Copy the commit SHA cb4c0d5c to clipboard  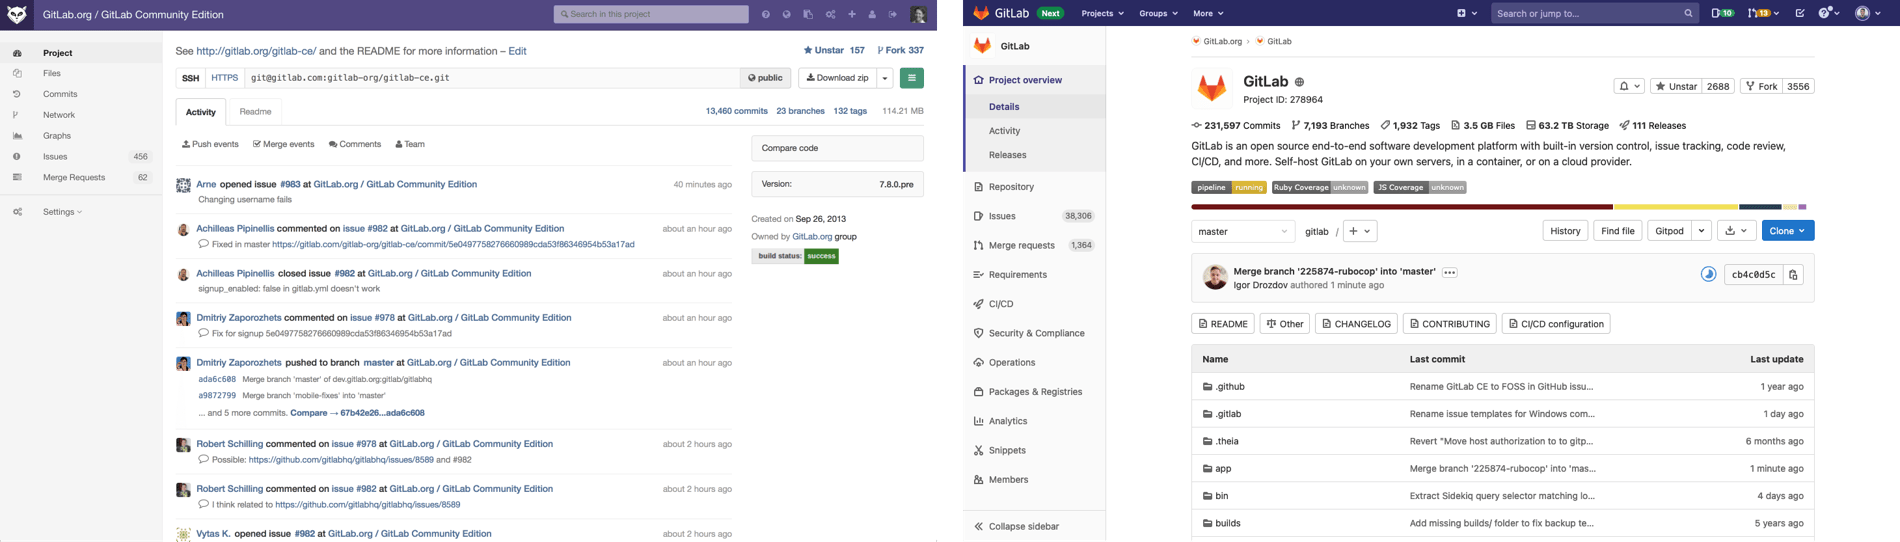1793,275
